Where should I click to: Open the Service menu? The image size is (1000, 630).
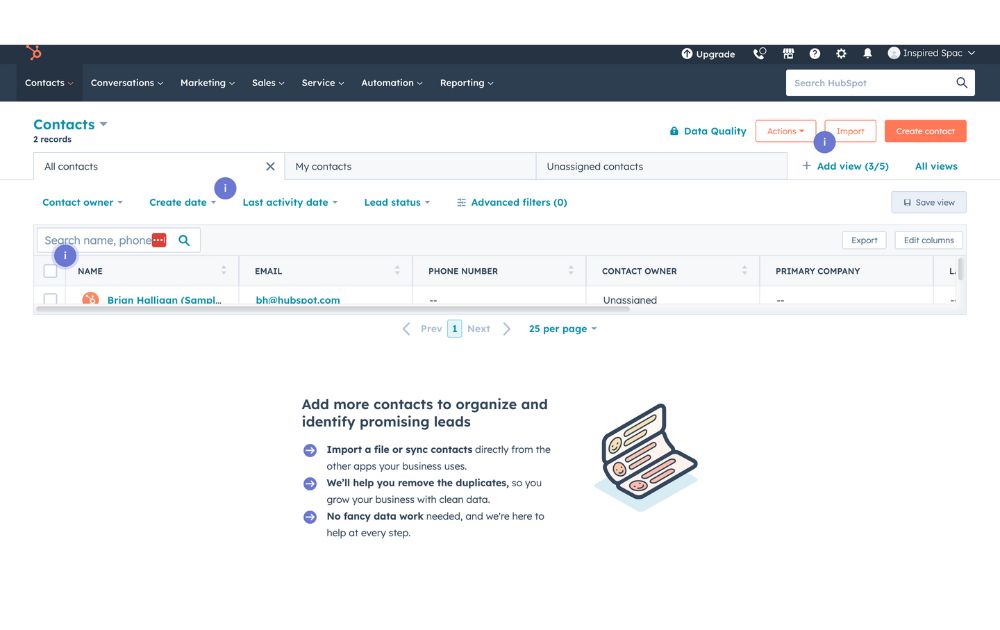[x=323, y=83]
